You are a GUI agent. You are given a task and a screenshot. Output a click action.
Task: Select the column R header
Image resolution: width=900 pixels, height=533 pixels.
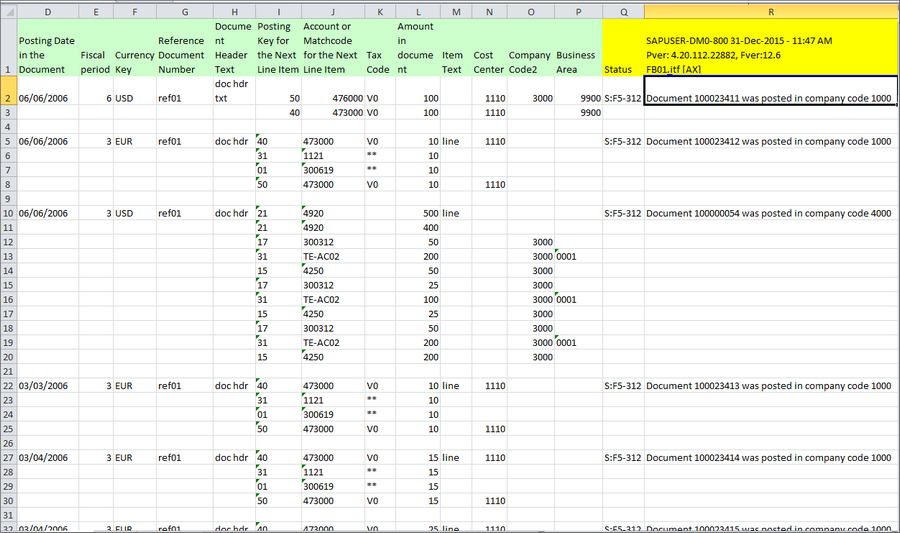click(770, 11)
